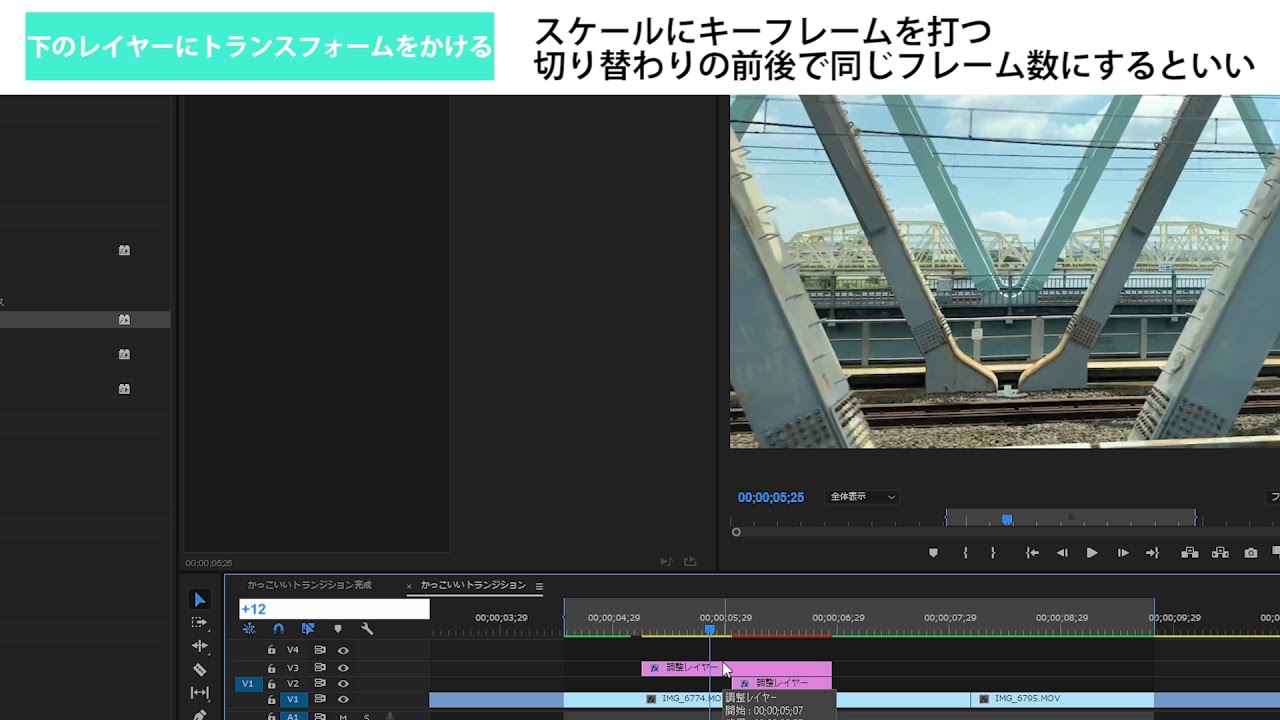Click program monitor zoom scroll handle
The height and width of the screenshot is (720, 1280).
736,532
